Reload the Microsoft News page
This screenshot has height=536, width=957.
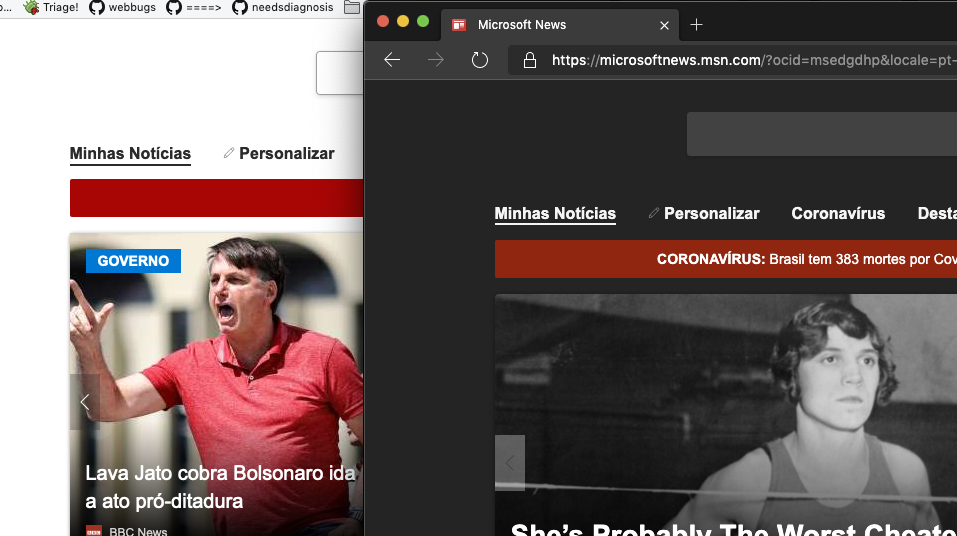pyautogui.click(x=480, y=60)
